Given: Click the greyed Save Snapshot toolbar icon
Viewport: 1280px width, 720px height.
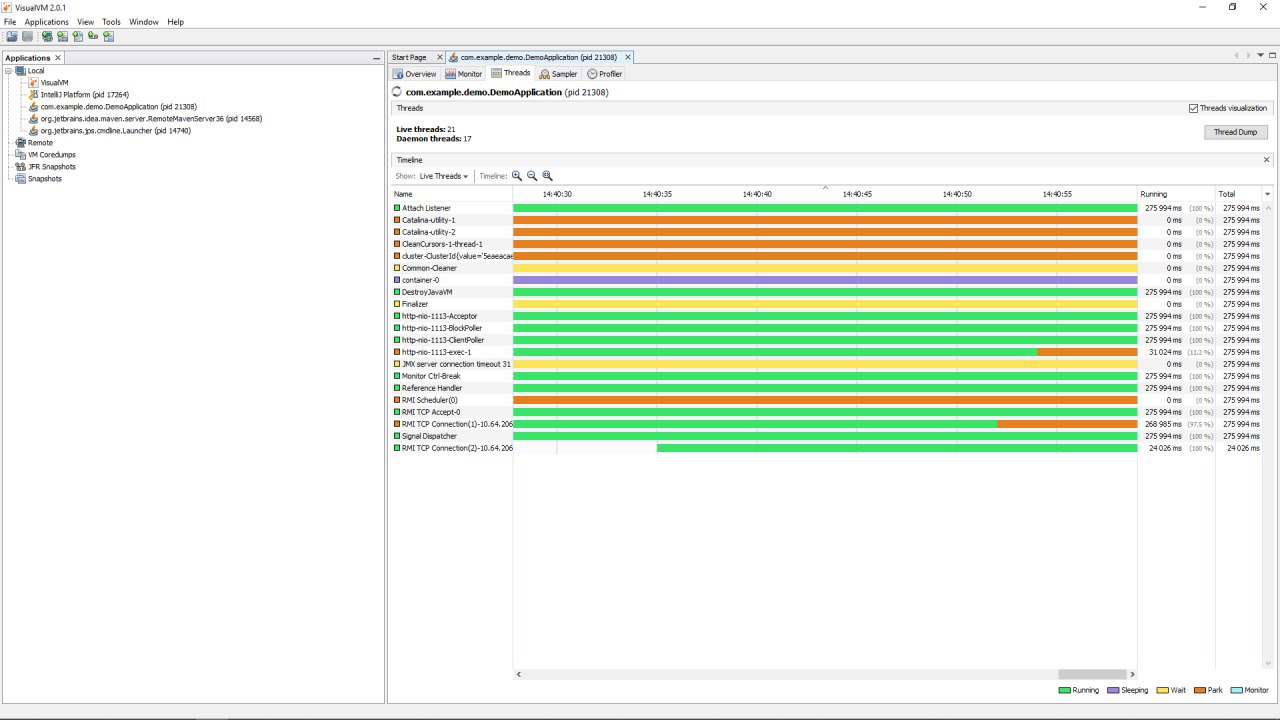Looking at the screenshot, I should tap(27, 37).
